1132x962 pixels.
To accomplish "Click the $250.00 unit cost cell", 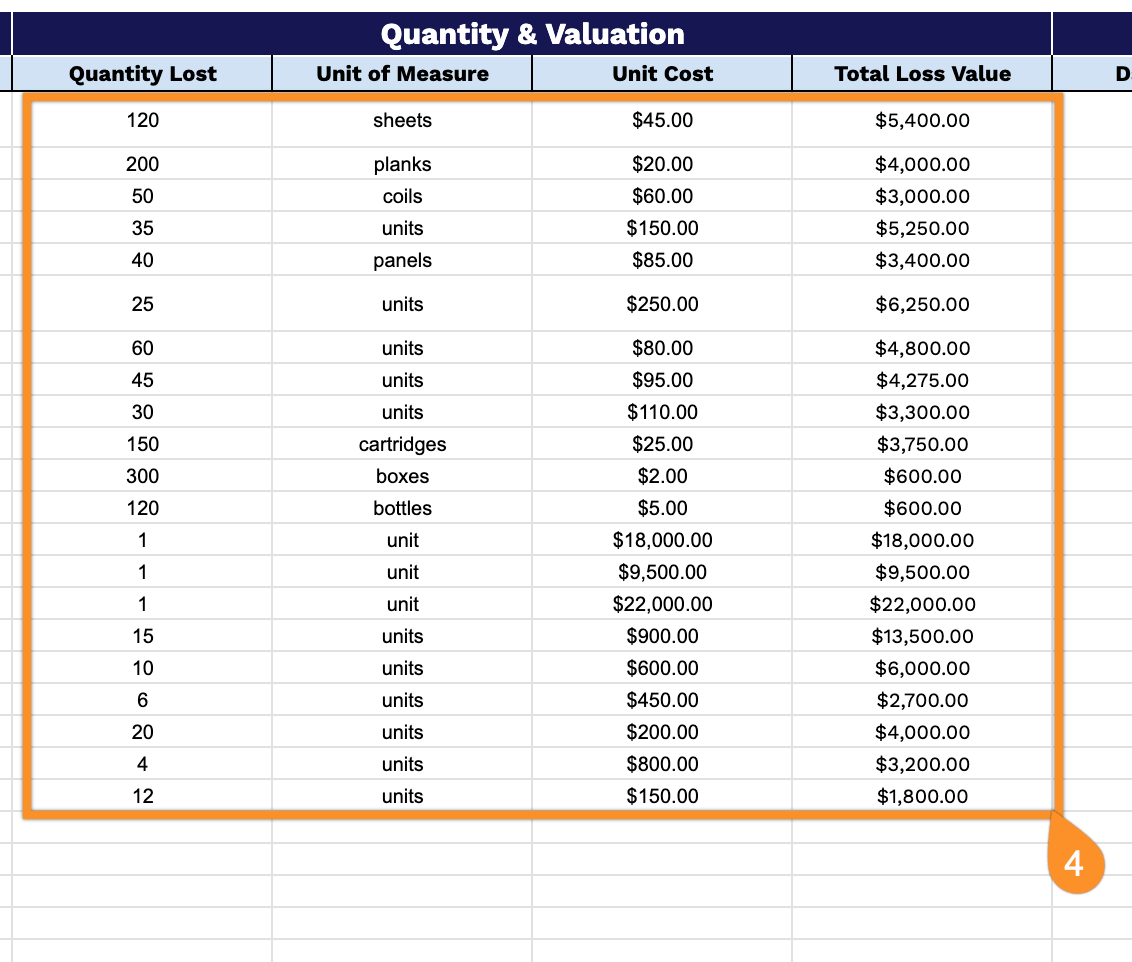I will click(x=662, y=304).
